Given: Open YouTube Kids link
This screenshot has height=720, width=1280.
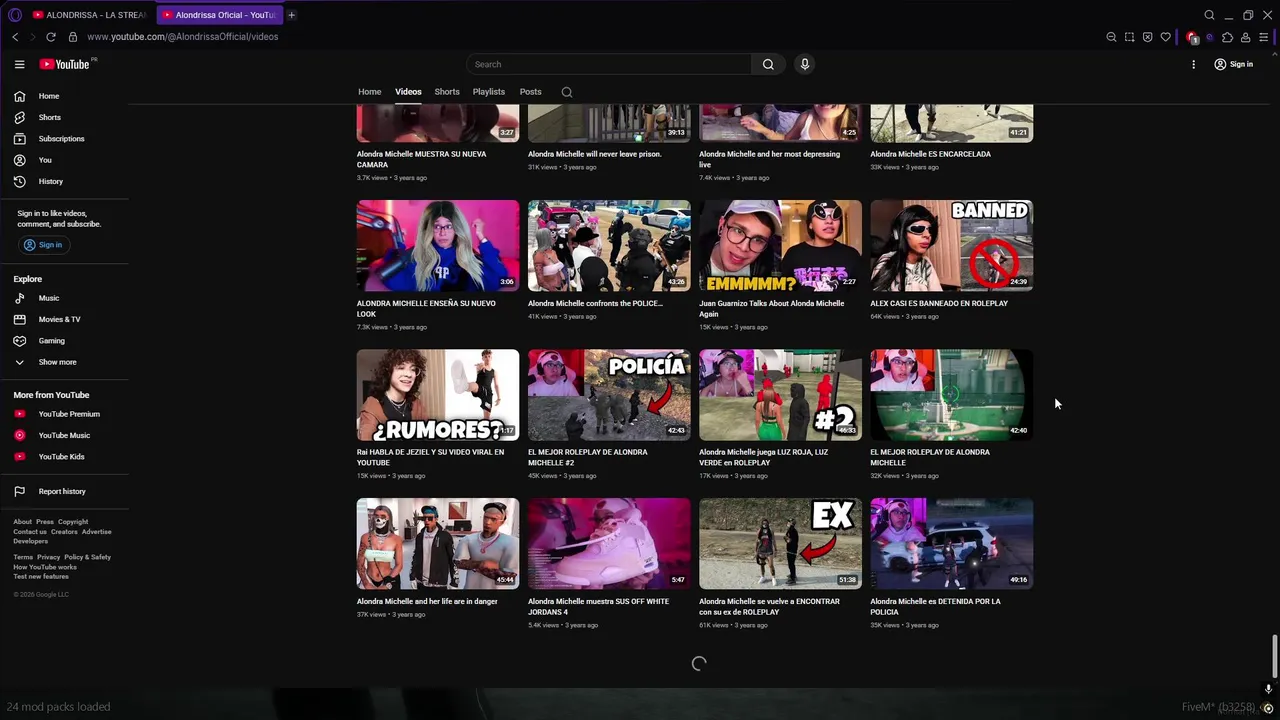Looking at the screenshot, I should (64, 457).
